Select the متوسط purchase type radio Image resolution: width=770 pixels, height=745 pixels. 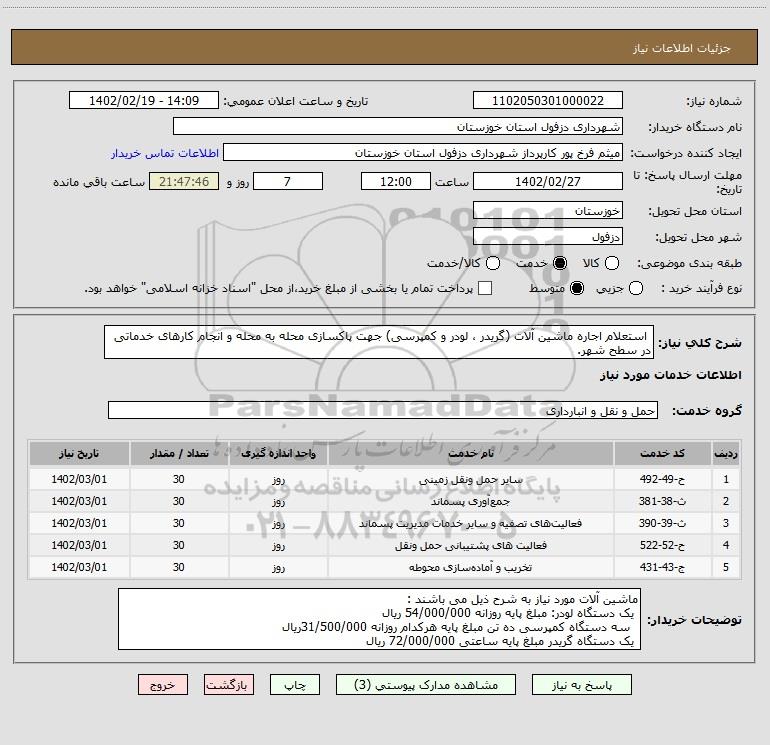point(577,288)
